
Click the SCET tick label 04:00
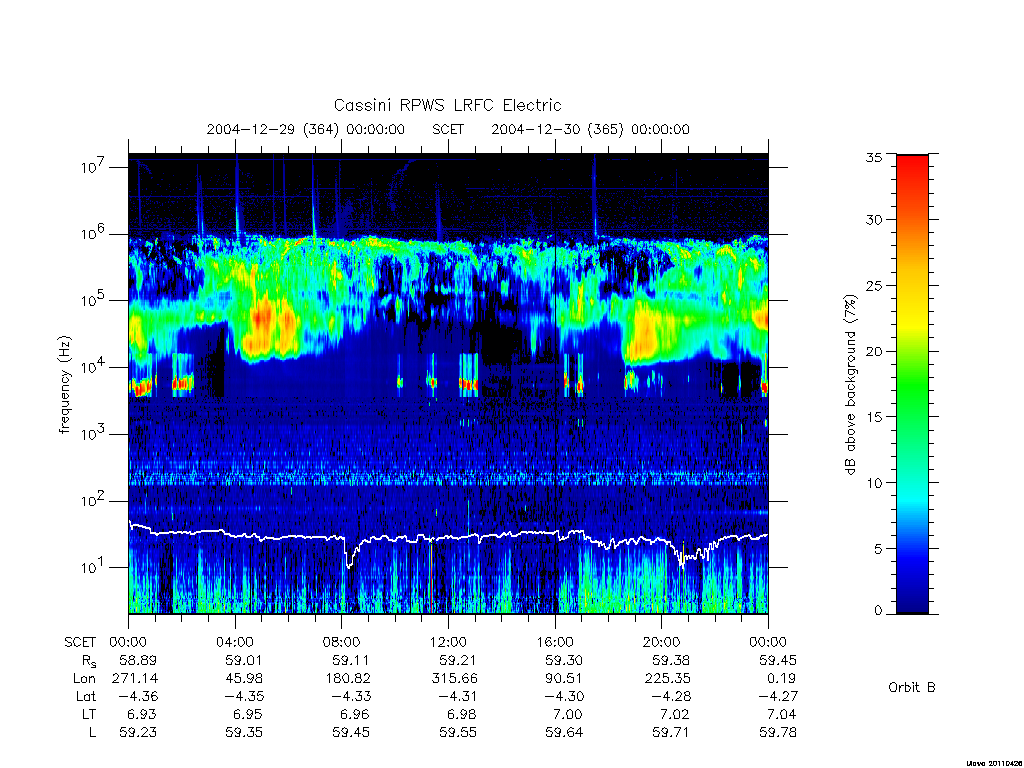click(x=235, y=642)
